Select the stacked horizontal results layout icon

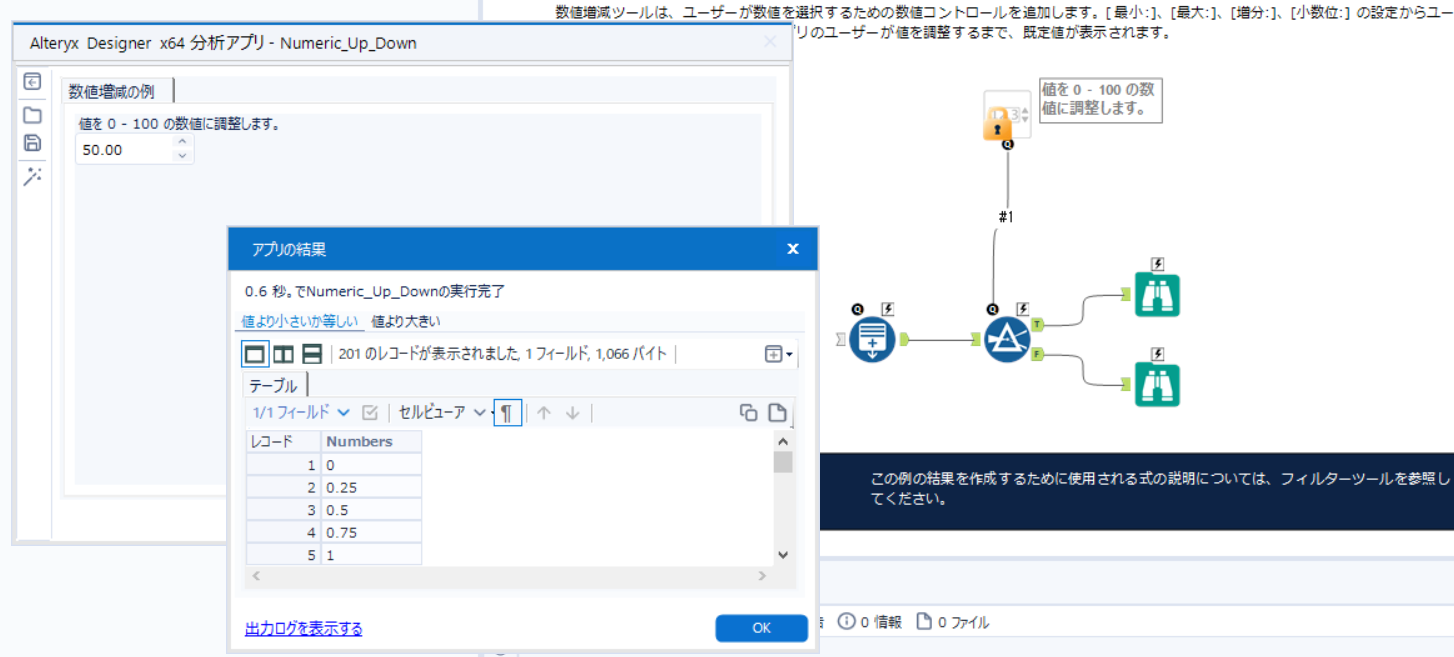pyautogui.click(x=312, y=354)
